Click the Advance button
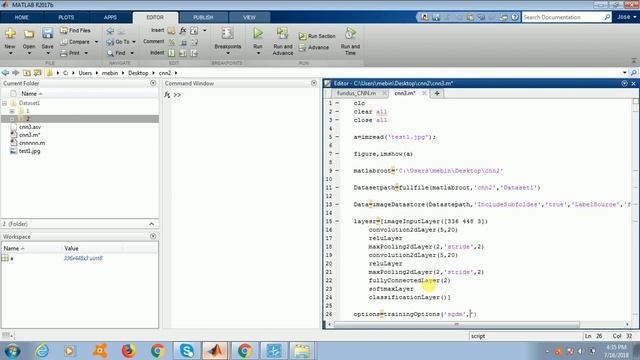This screenshot has height=360, width=640. coord(314,47)
